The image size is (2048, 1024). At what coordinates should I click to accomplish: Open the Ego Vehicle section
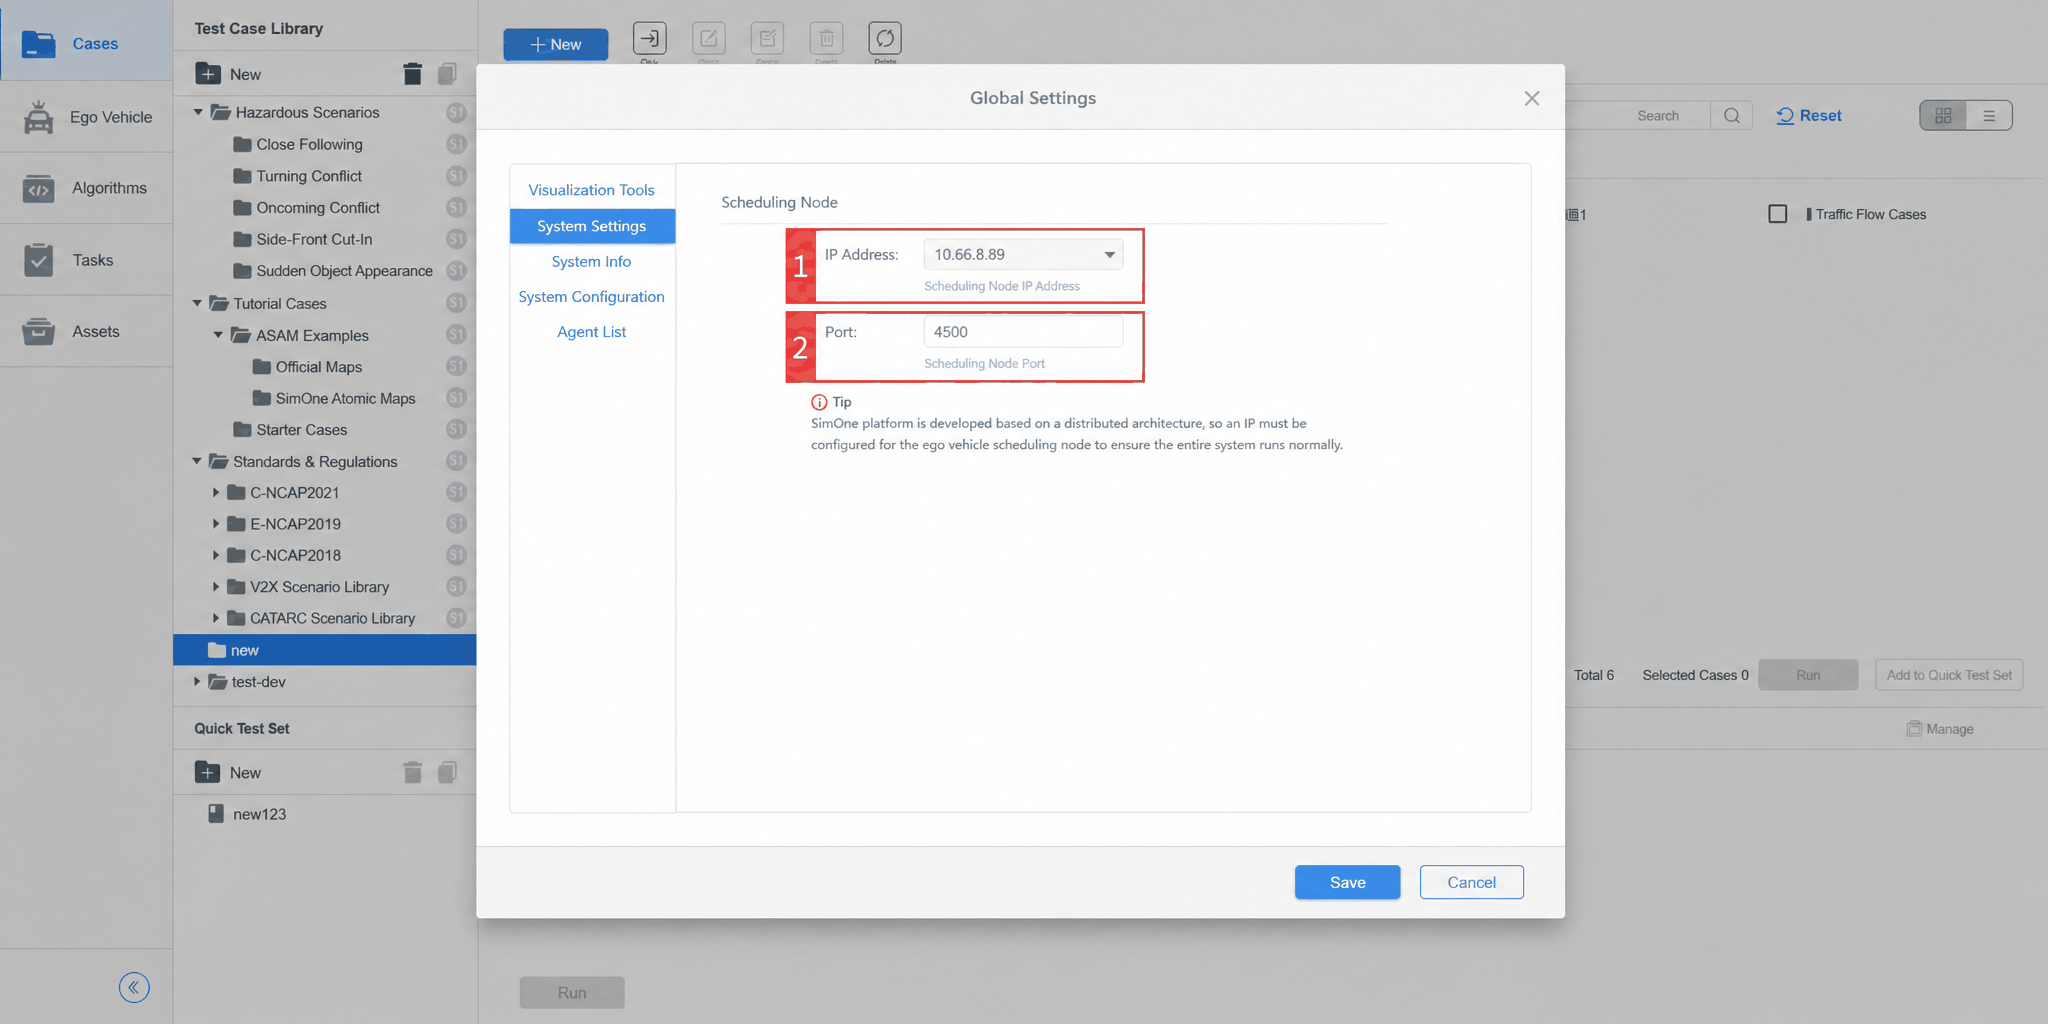point(86,117)
